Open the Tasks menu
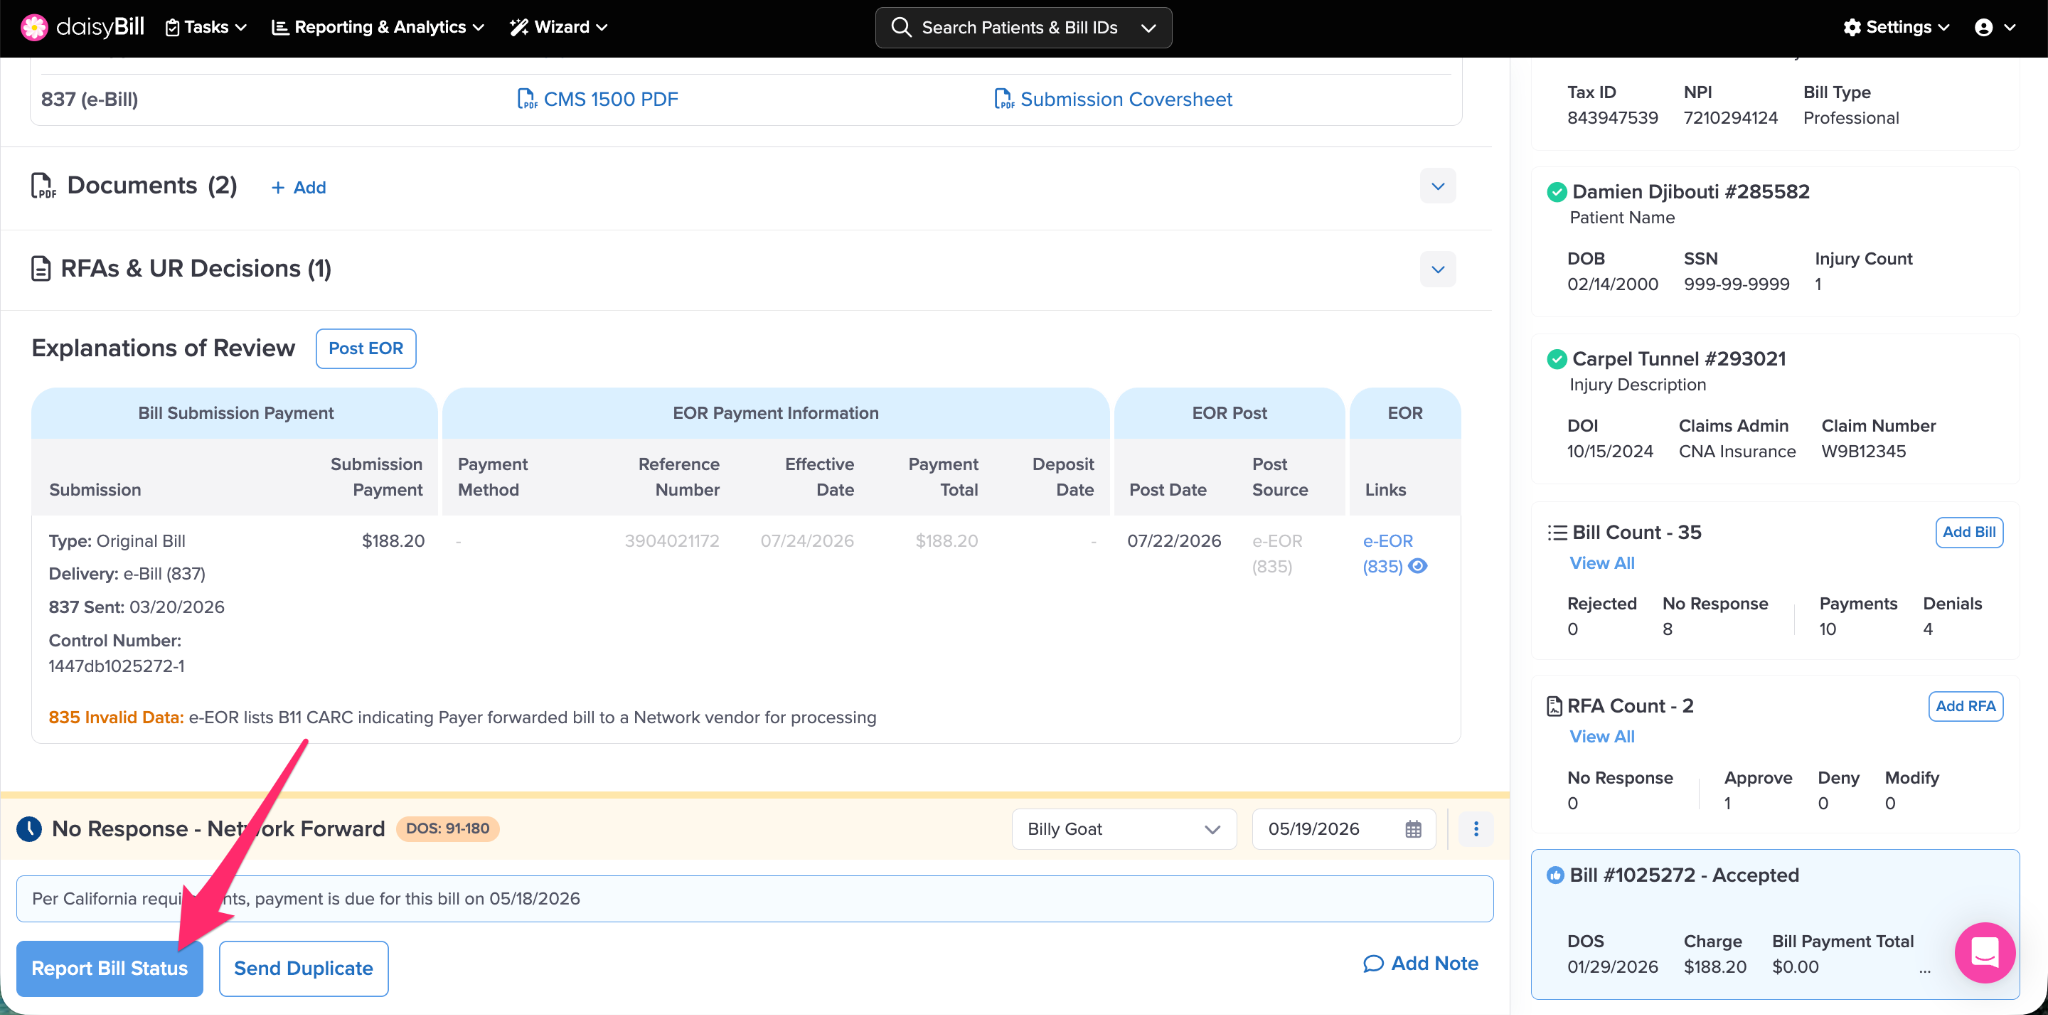 tap(206, 27)
